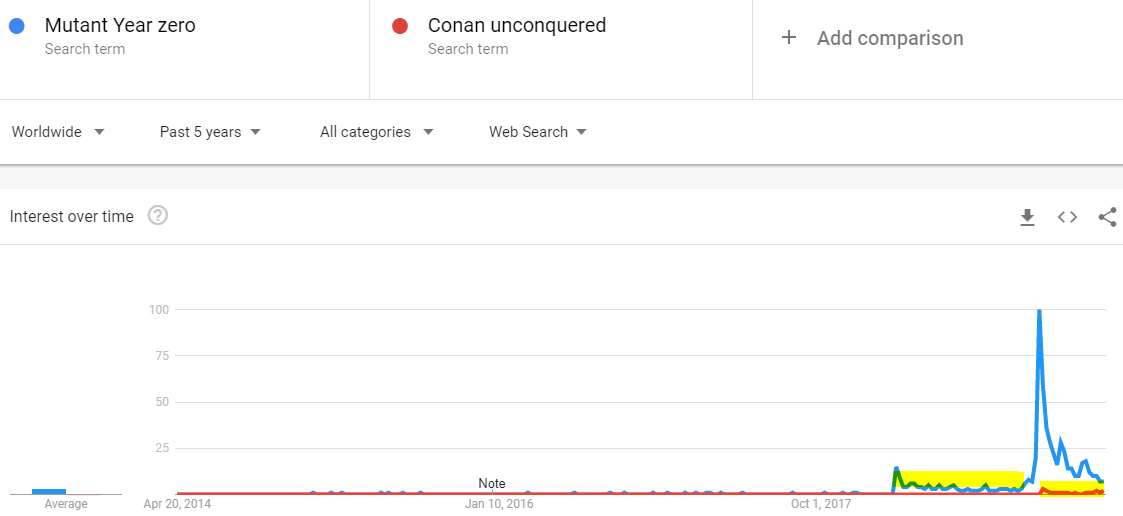1123x516 pixels.
Task: Click the plus icon to add comparison
Action: (x=789, y=37)
